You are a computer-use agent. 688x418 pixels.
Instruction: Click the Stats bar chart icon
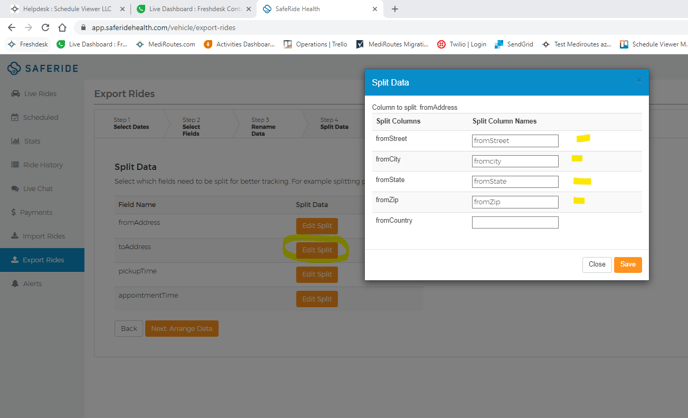[x=15, y=141]
